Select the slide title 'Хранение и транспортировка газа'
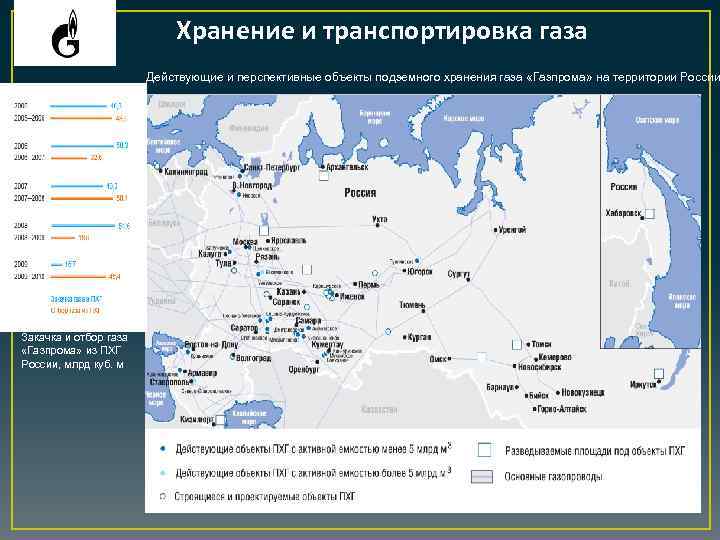Image resolution: width=720 pixels, height=540 pixels. 381,31
